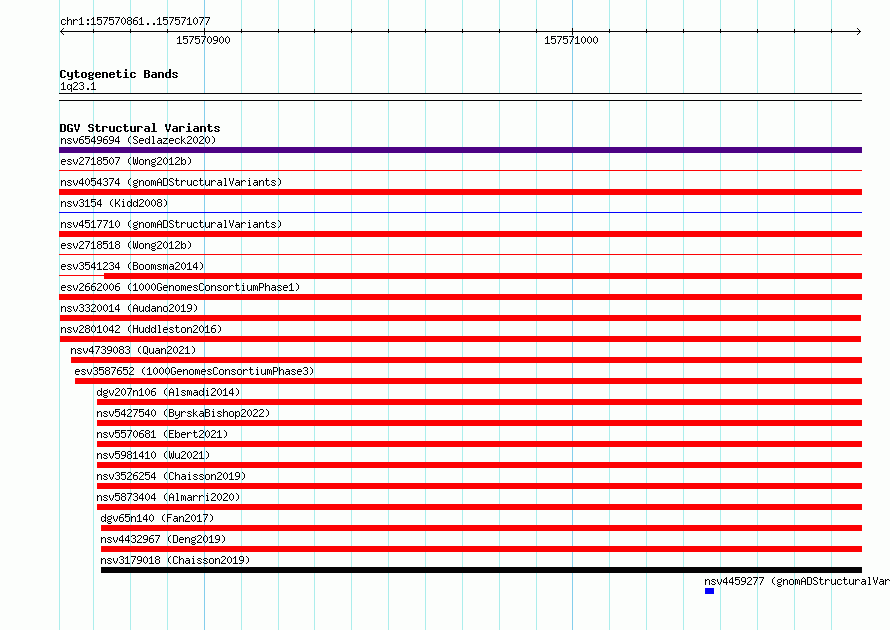Viewport: 890px width, 630px height.
Task: Click esv2718518 (Wong2012b) variant label
Action: [x=126, y=245]
